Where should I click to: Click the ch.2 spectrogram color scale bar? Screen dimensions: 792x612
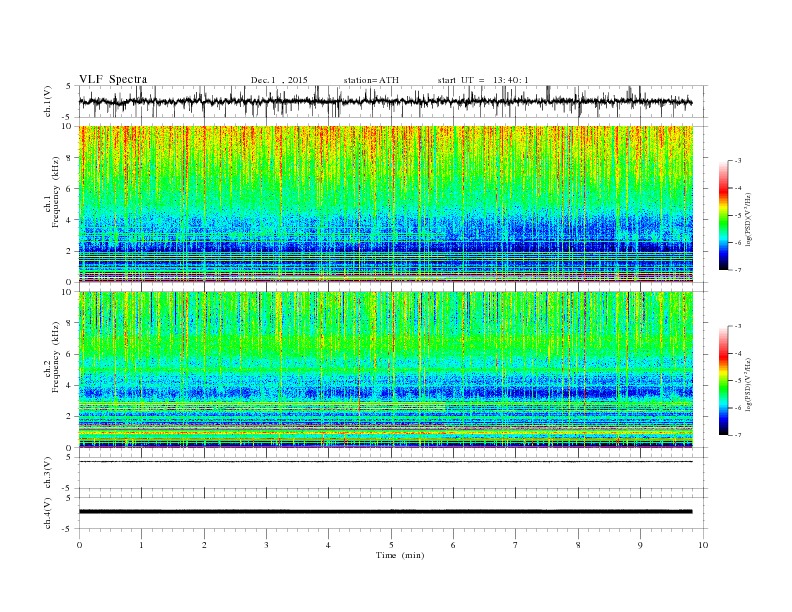tap(724, 380)
